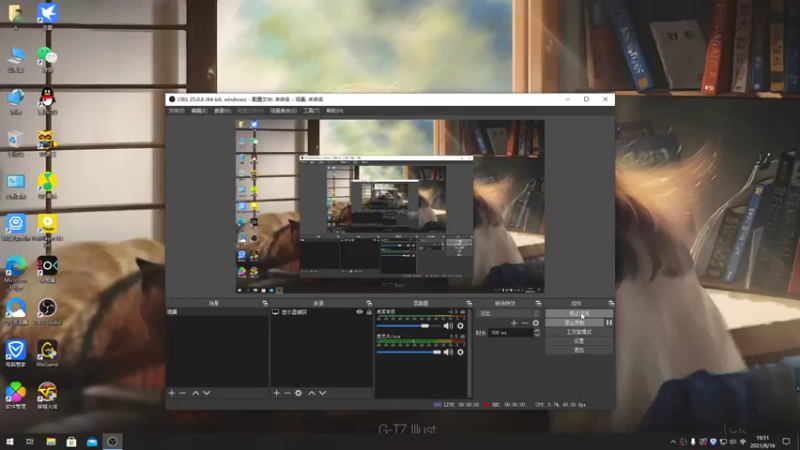This screenshot has height=450, width=800.
Task: Select the Display Capture source row
Action: (x=321, y=312)
